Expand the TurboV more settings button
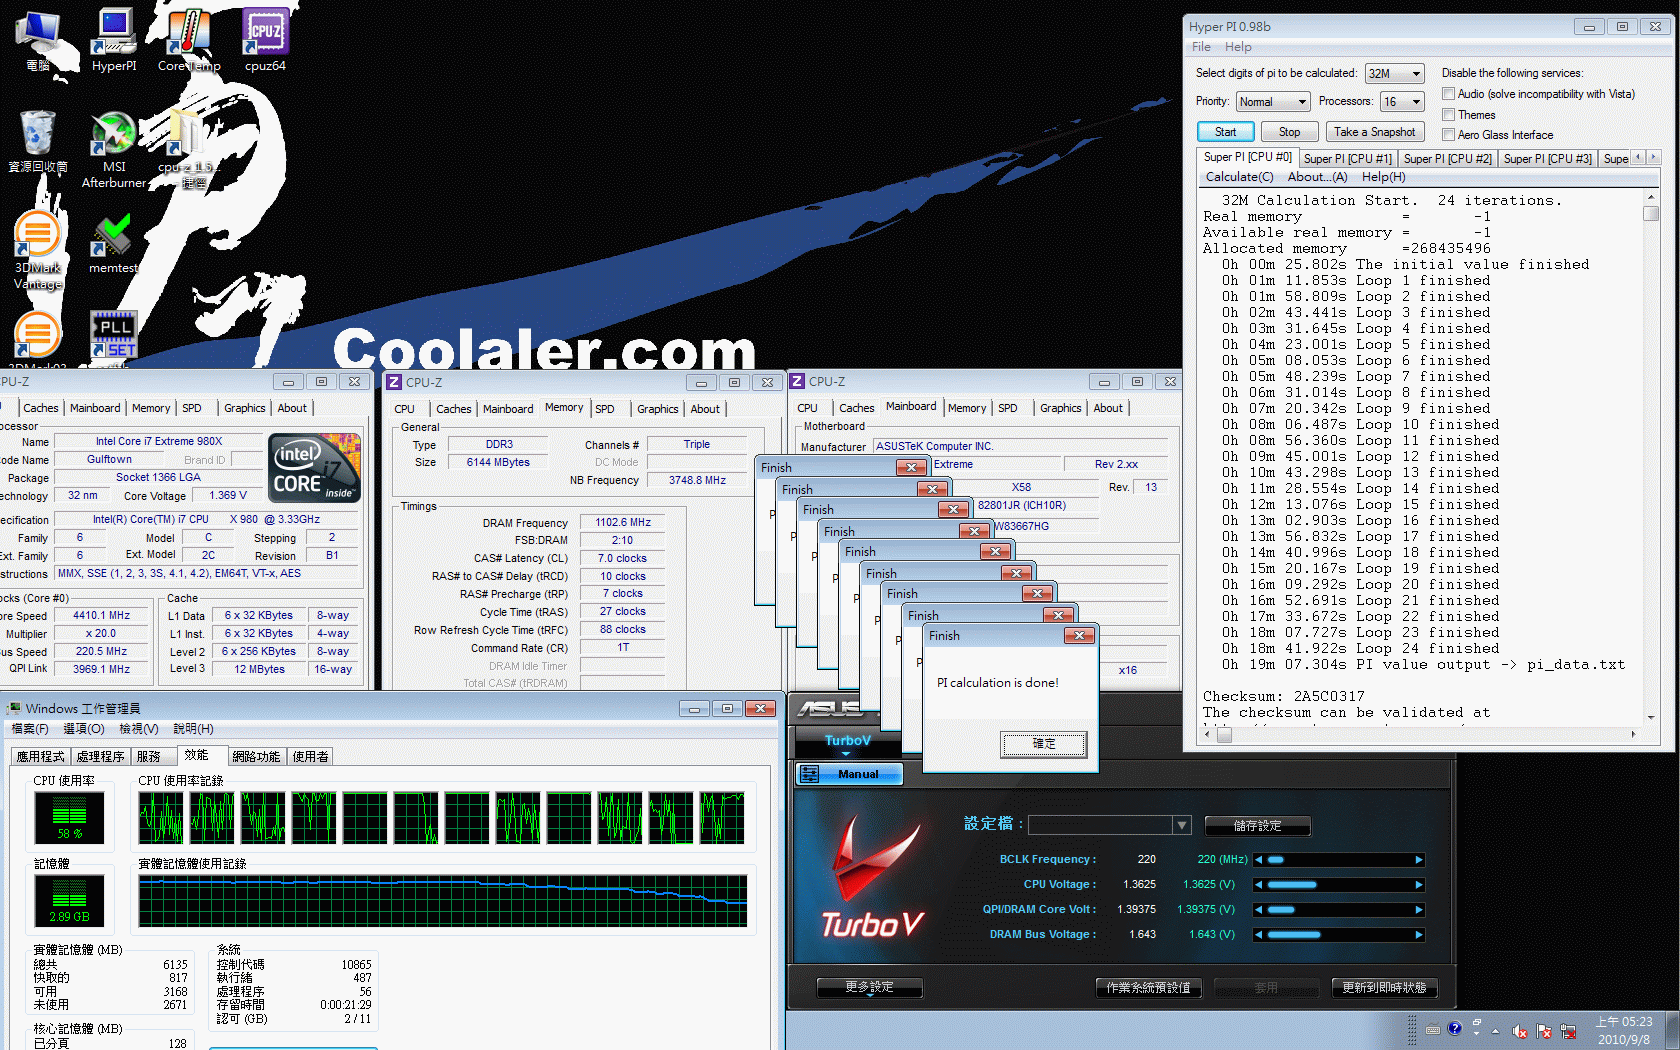This screenshot has width=1680, height=1050. tap(869, 987)
